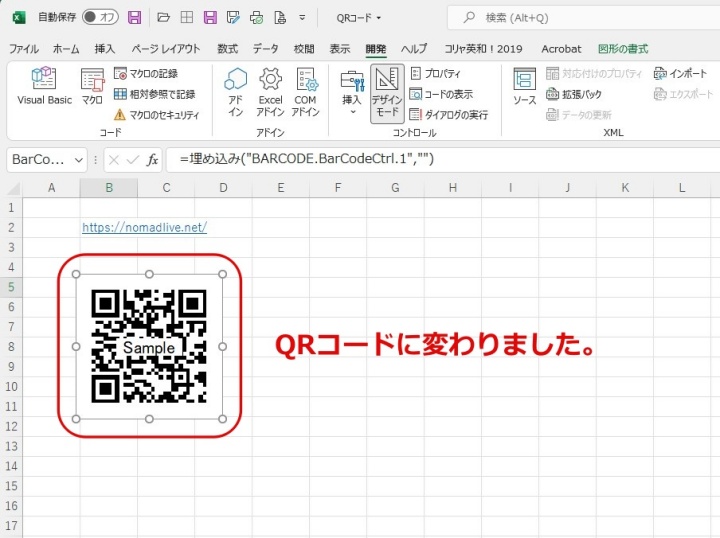Select the QR code barcode control

tap(149, 346)
